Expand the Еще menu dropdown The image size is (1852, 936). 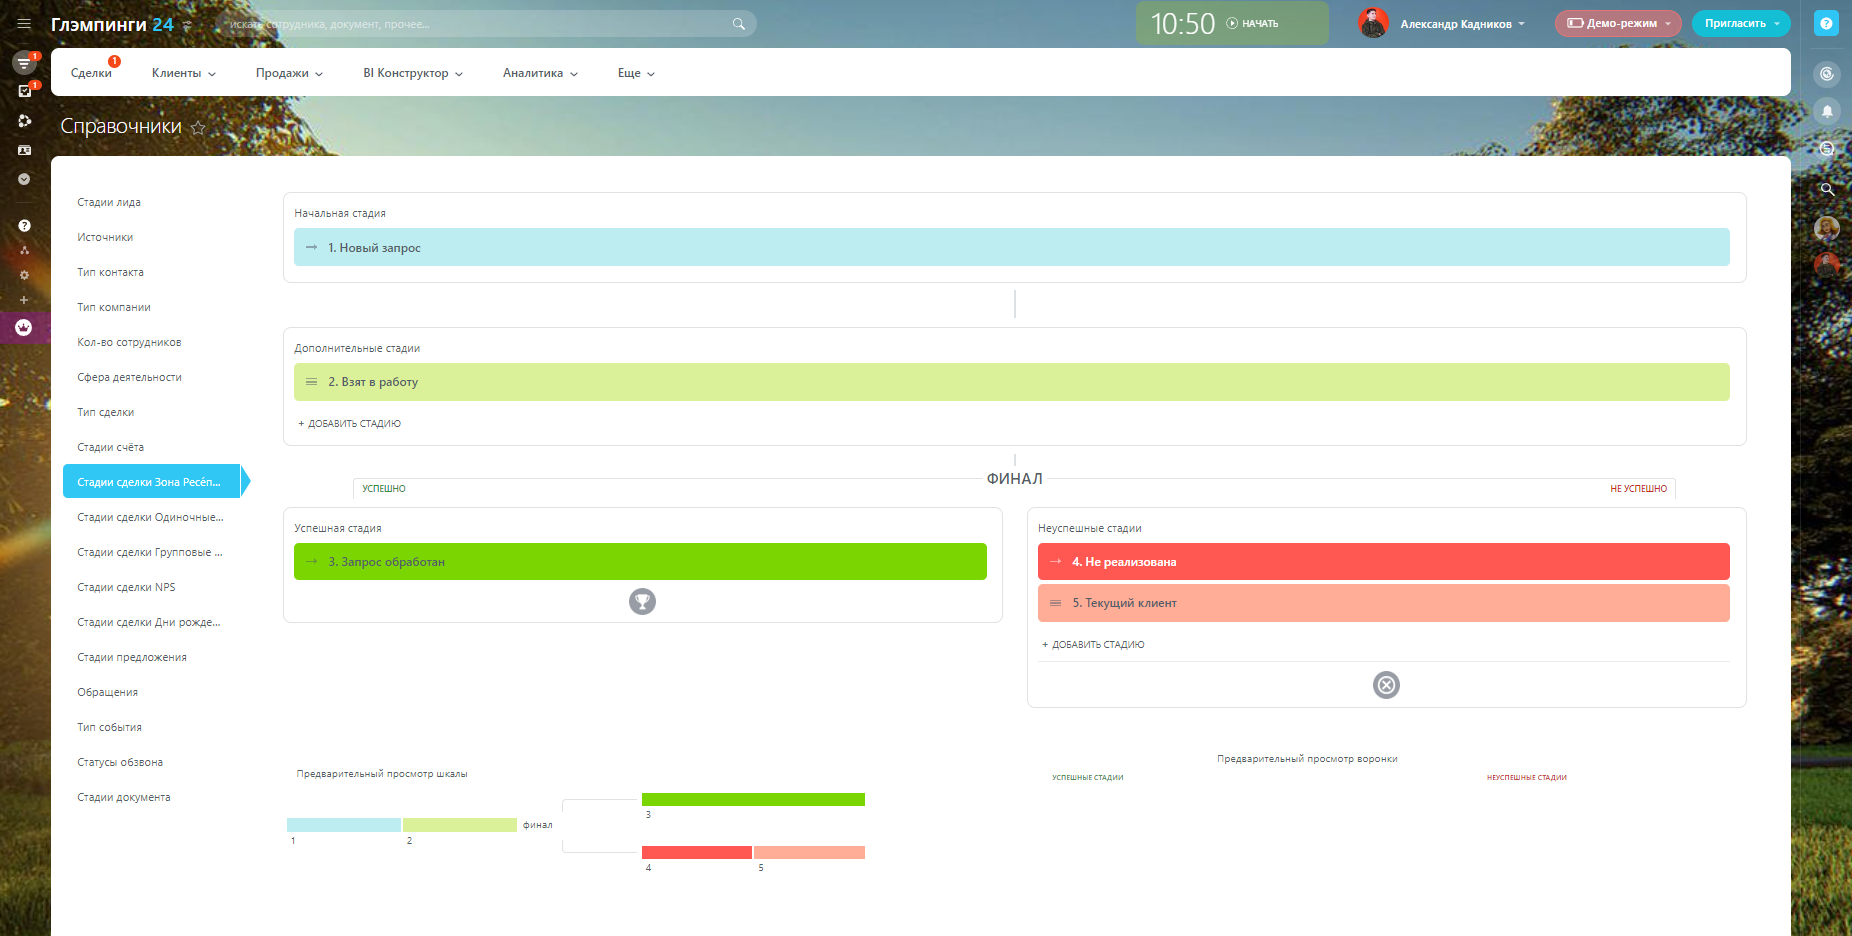636,73
